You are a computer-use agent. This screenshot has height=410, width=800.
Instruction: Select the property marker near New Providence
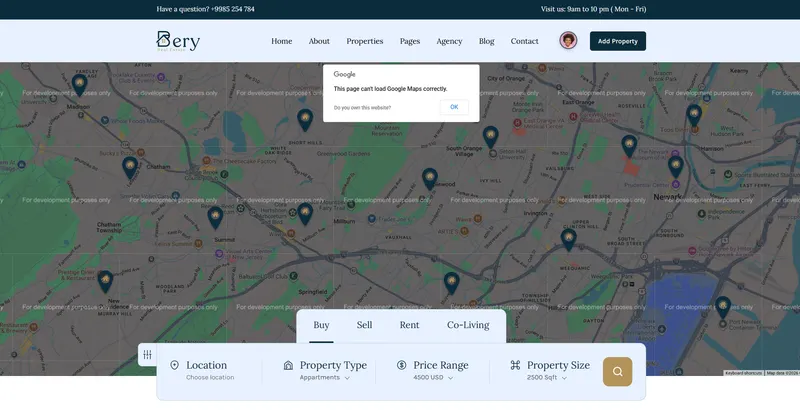coord(105,281)
